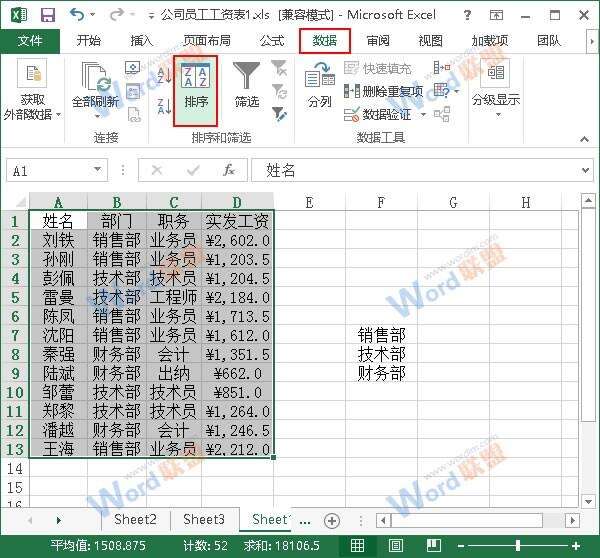Expand the formula bar chevron
Screen dimensions: 600x558
point(585,170)
